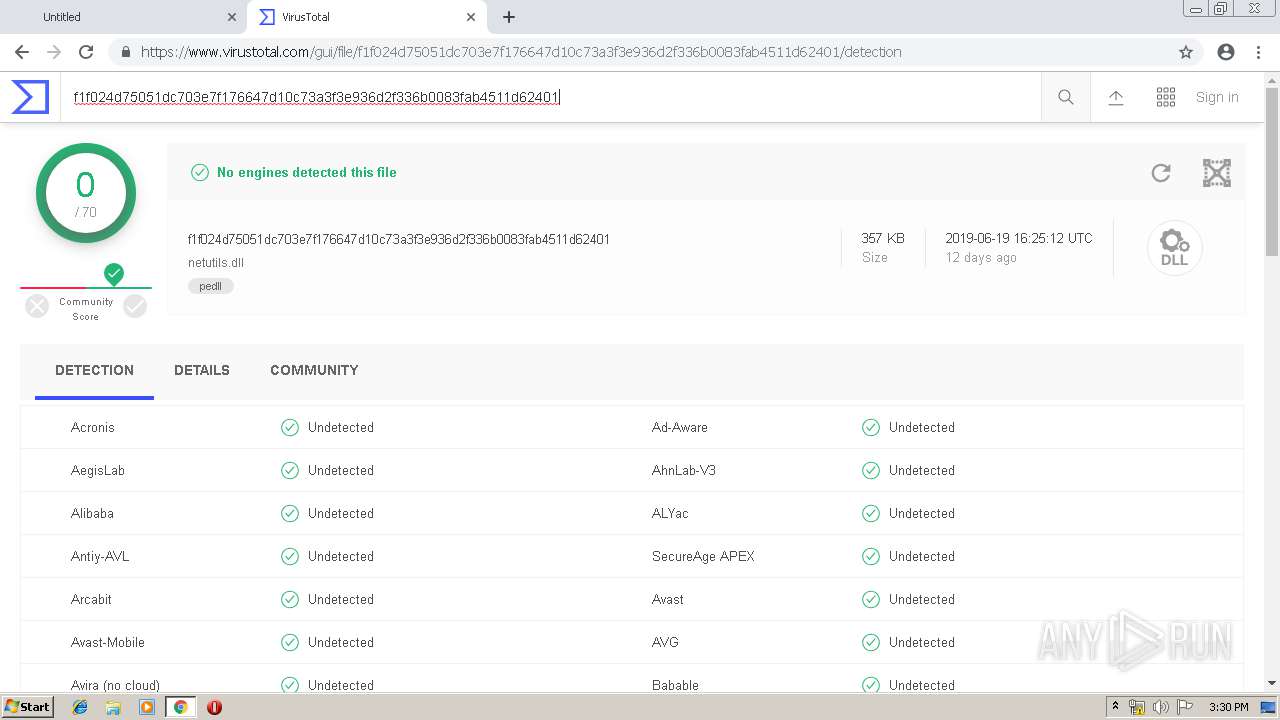The width and height of the screenshot is (1280, 720).
Task: Vote negative with the X community icon
Action: pos(37,306)
